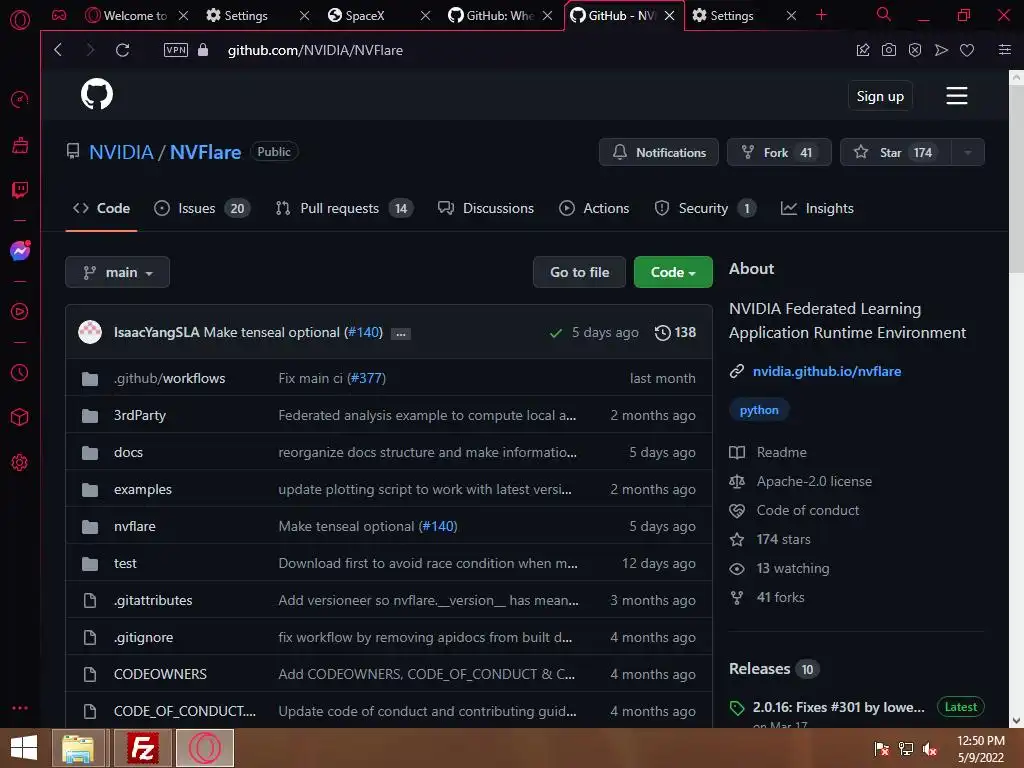
Task: Switch to the SpaceX tab
Action: point(365,15)
